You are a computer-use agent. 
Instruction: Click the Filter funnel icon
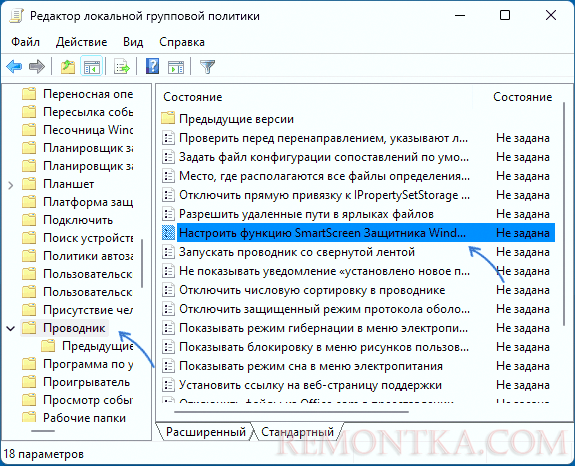[207, 67]
